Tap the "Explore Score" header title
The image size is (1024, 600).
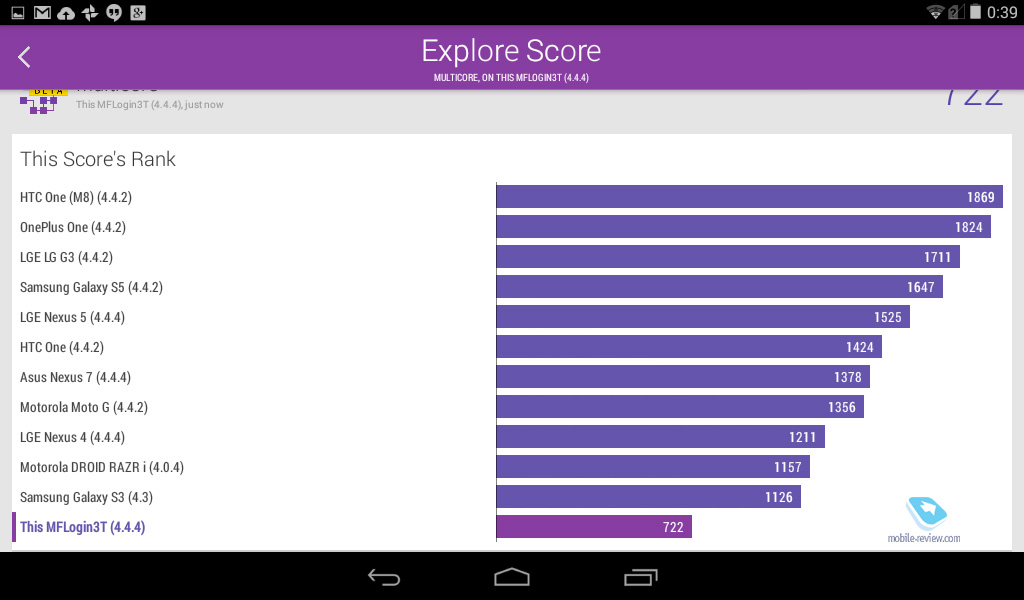click(x=511, y=51)
